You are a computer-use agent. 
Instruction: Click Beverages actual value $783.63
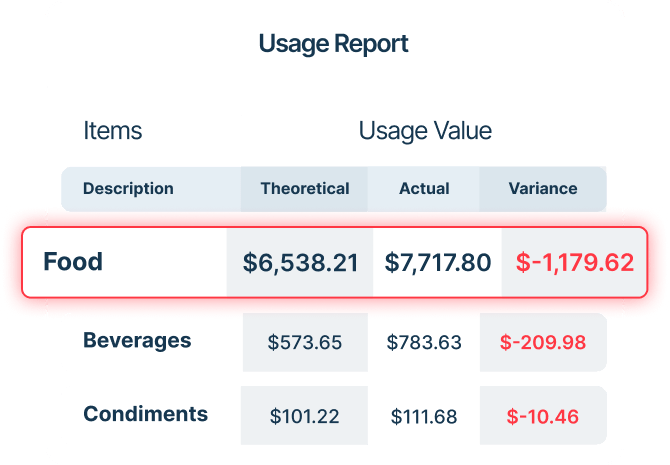pos(424,342)
